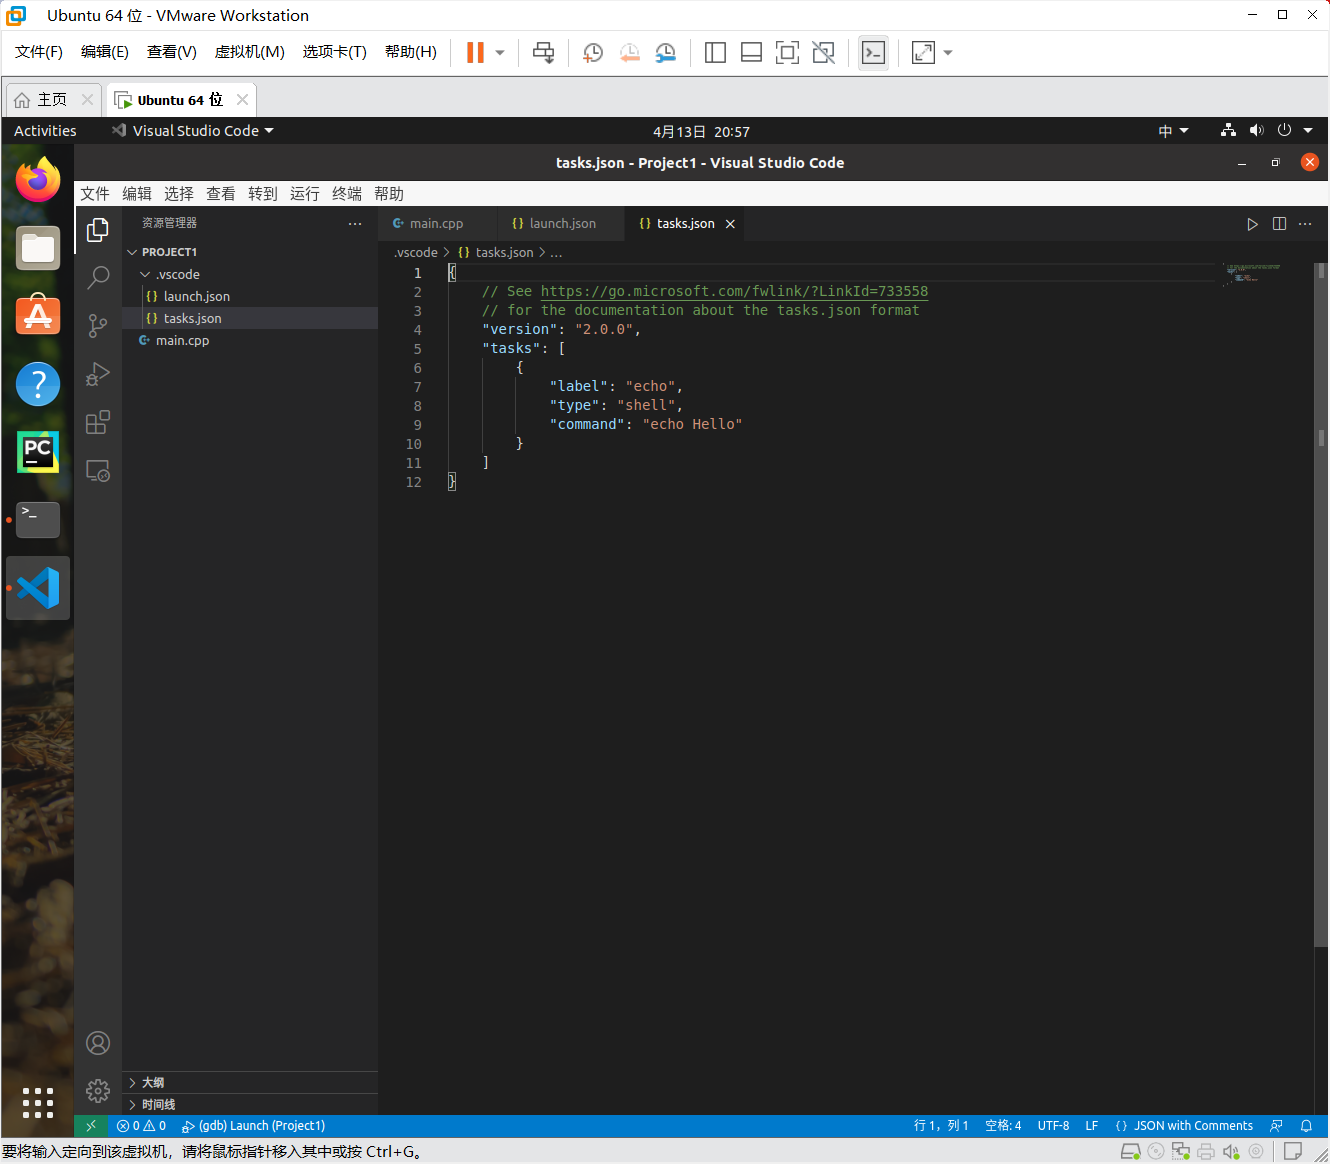This screenshot has height=1164, width=1330.
Task: Revert to VMware snapshot icon
Action: point(629,53)
